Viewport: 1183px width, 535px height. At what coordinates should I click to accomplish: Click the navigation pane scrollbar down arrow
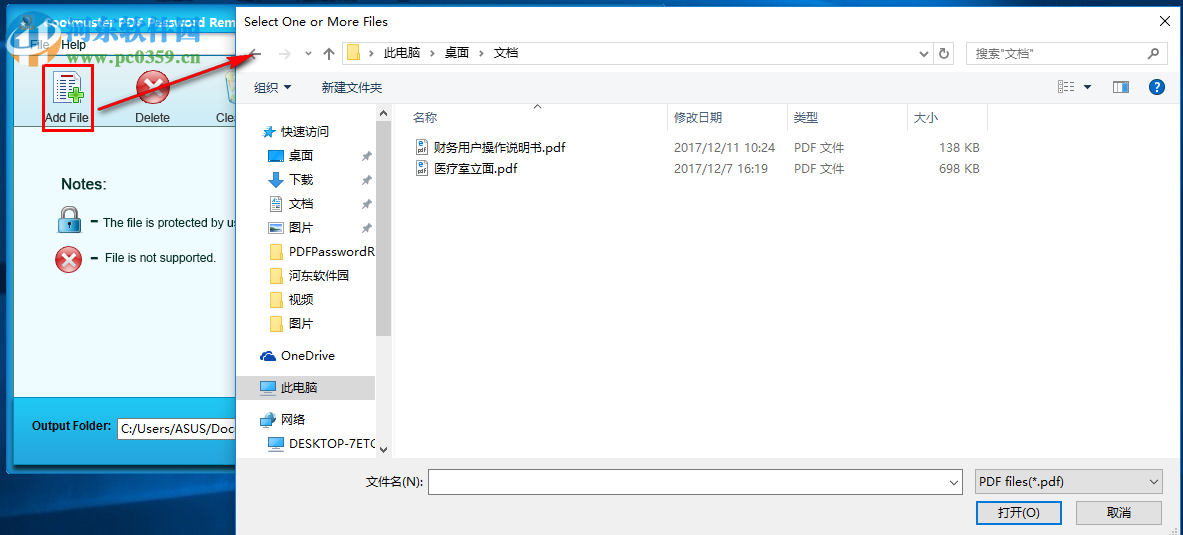click(x=383, y=448)
